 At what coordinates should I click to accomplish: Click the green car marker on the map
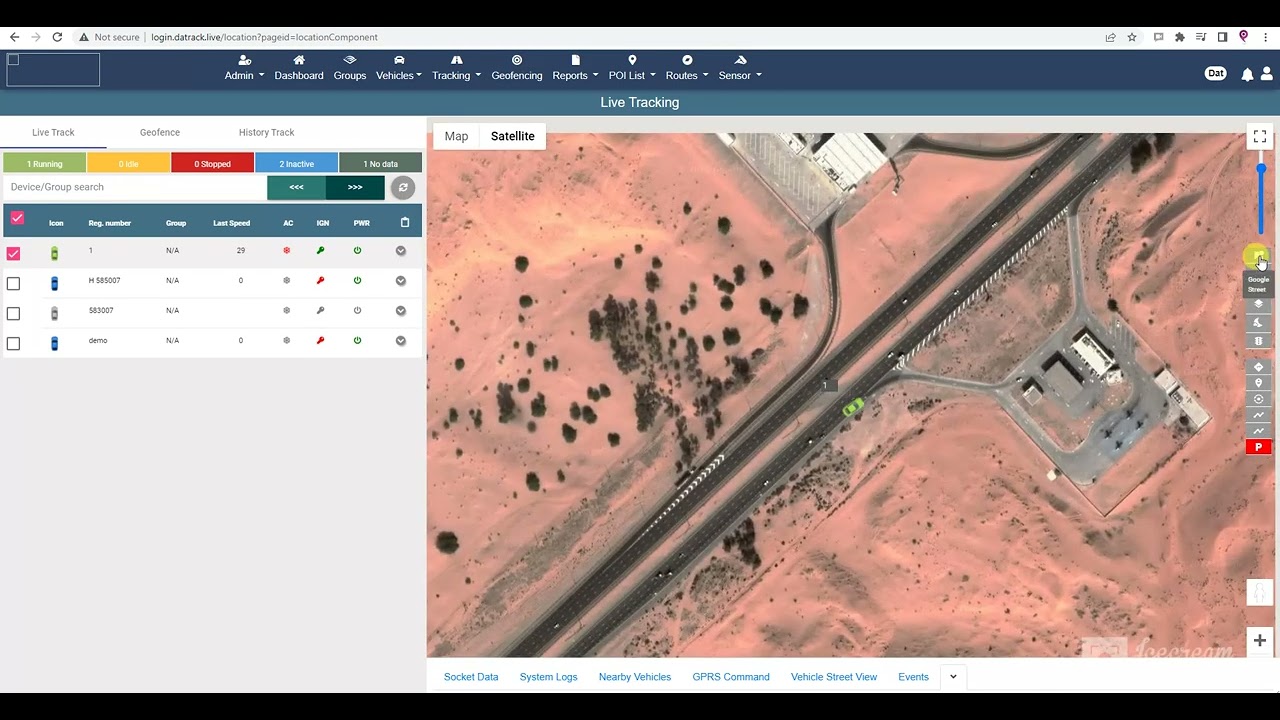point(853,406)
